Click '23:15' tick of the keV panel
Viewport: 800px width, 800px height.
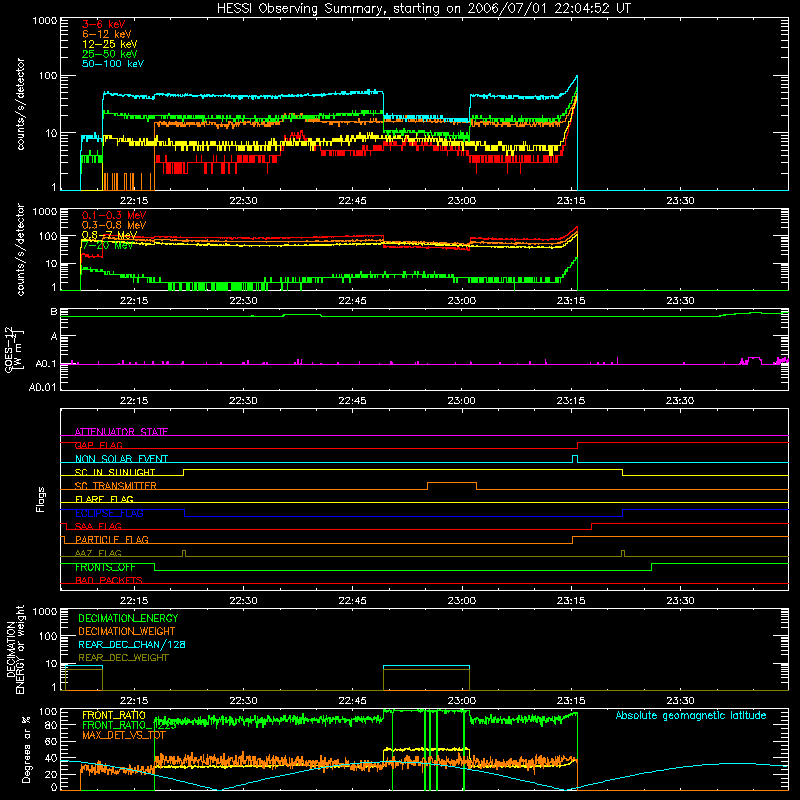(x=570, y=201)
